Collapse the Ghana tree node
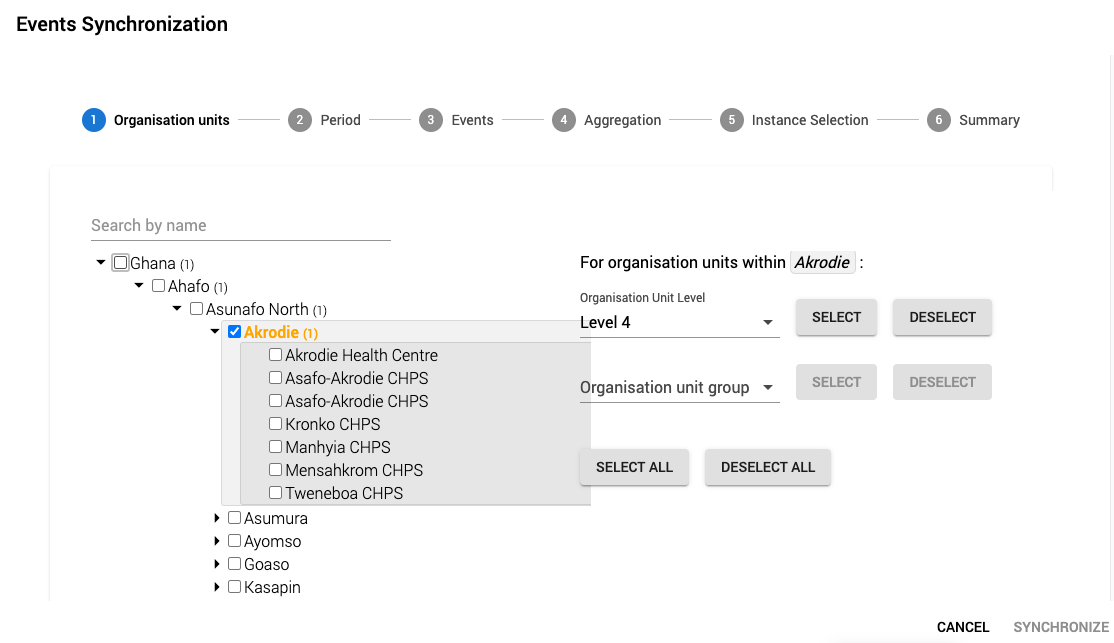The height and width of the screenshot is (643, 1114). tap(100, 262)
